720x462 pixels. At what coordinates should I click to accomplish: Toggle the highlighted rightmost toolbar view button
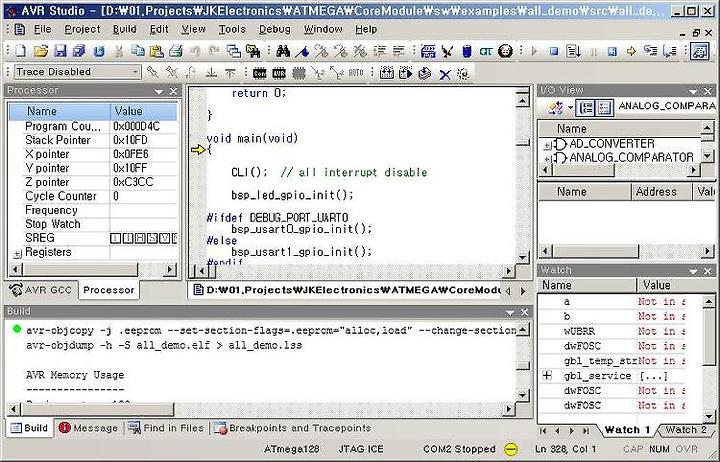[x=700, y=51]
